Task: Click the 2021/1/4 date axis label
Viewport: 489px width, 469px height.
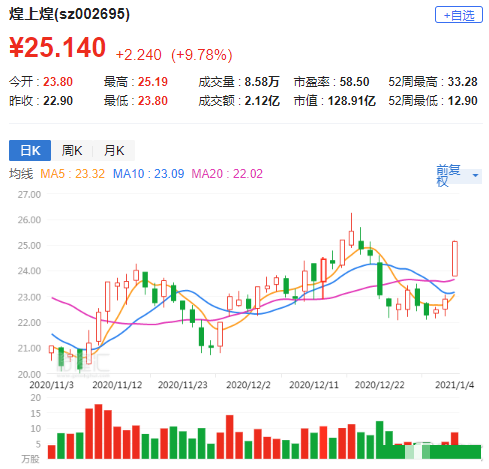Action: point(454,385)
